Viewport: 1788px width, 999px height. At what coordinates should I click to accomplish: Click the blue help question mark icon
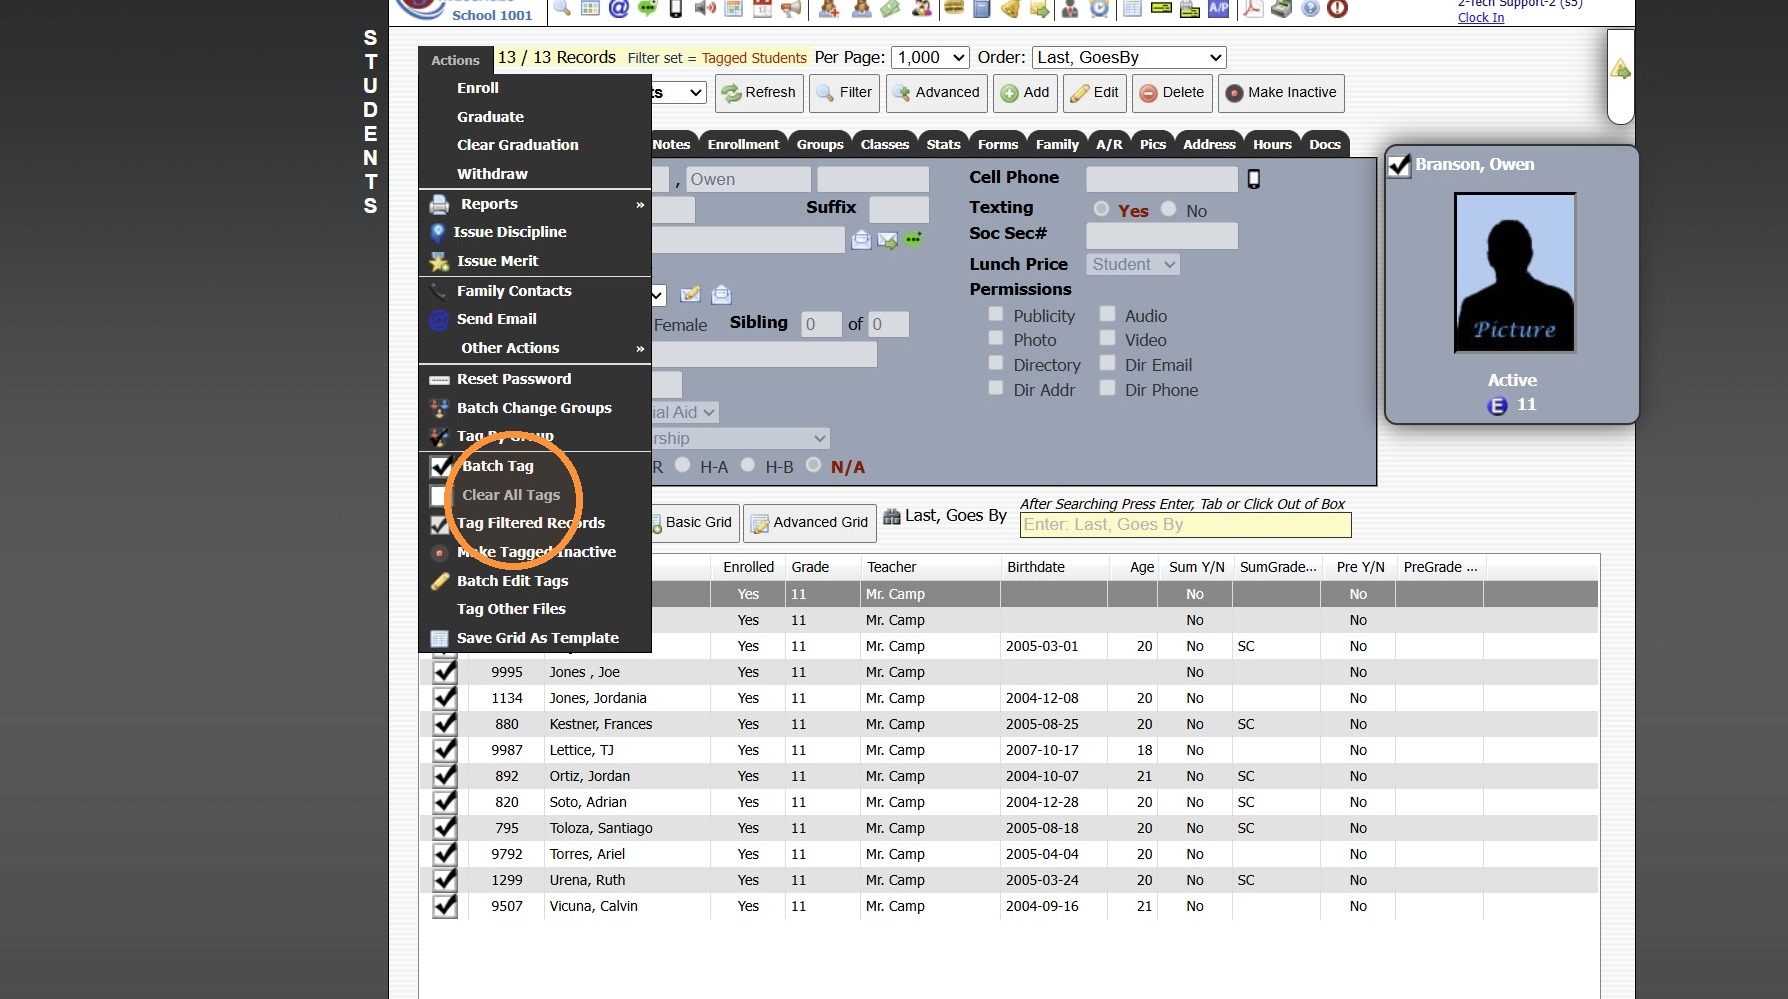pyautogui.click(x=1310, y=8)
